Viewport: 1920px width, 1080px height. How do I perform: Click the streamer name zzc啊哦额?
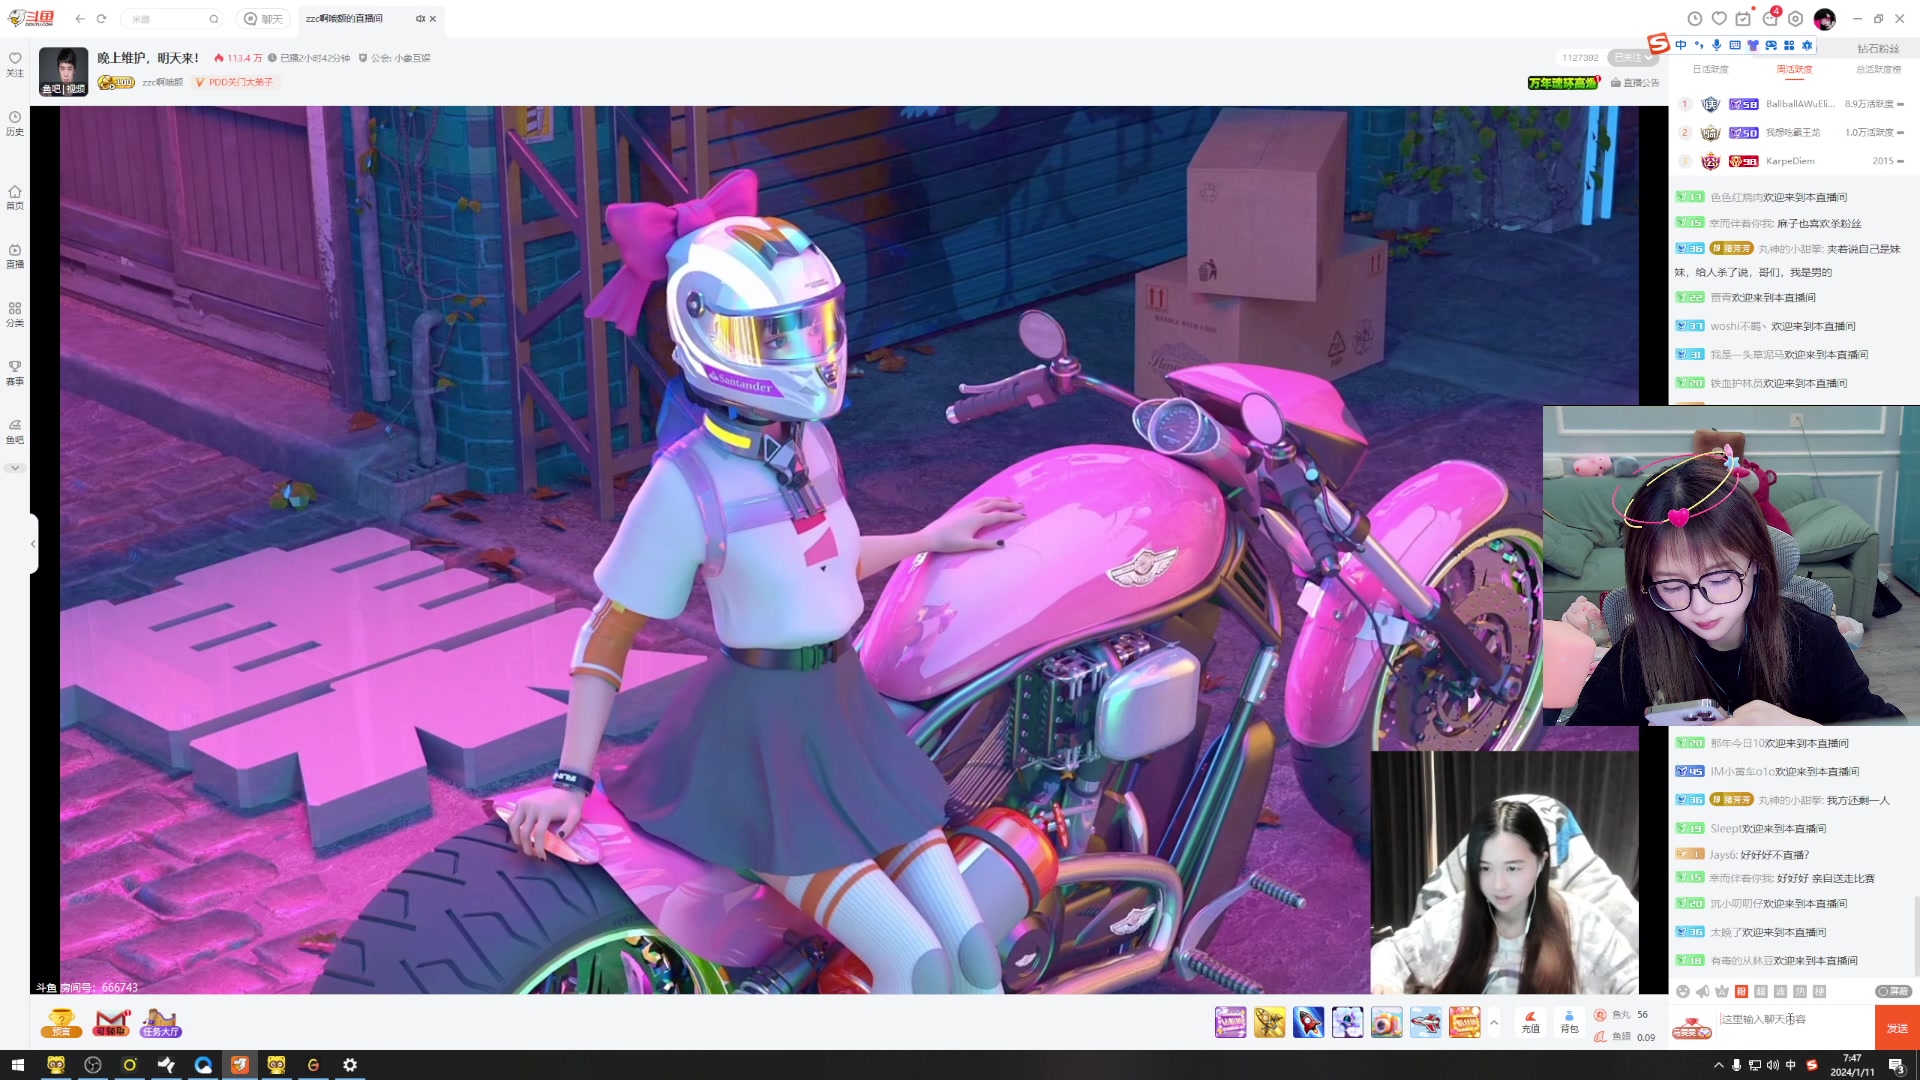click(163, 83)
